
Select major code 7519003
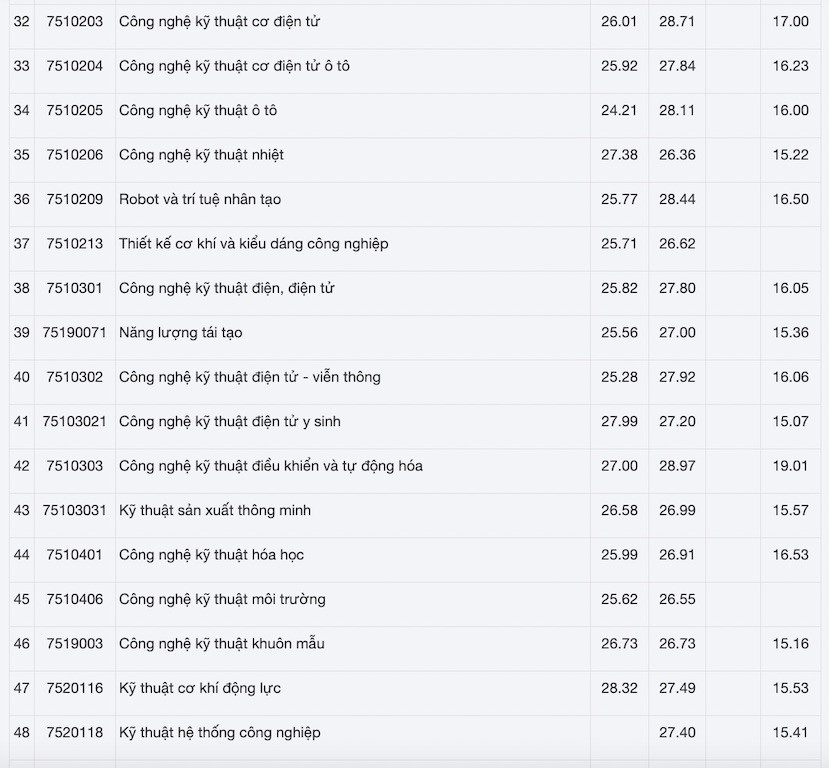pos(75,643)
